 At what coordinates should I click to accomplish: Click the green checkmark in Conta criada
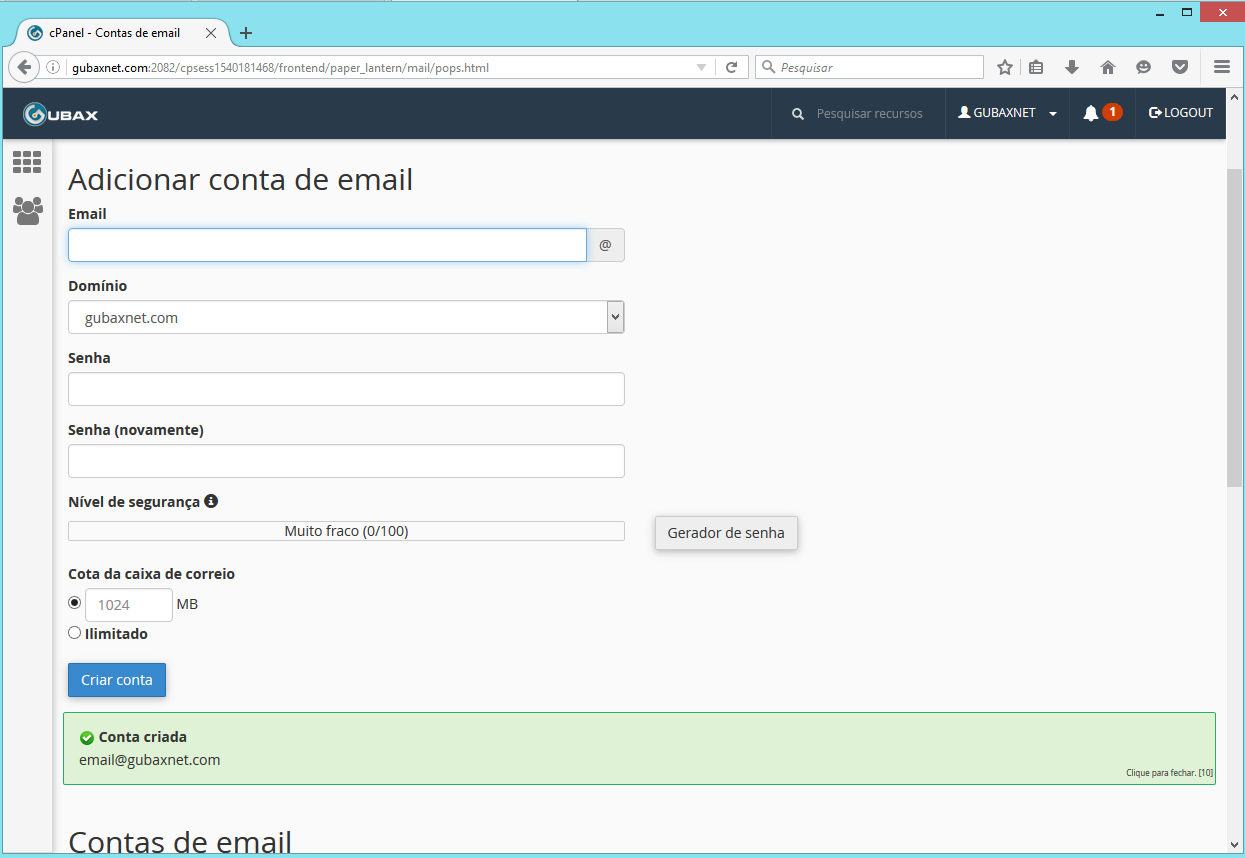tap(87, 737)
